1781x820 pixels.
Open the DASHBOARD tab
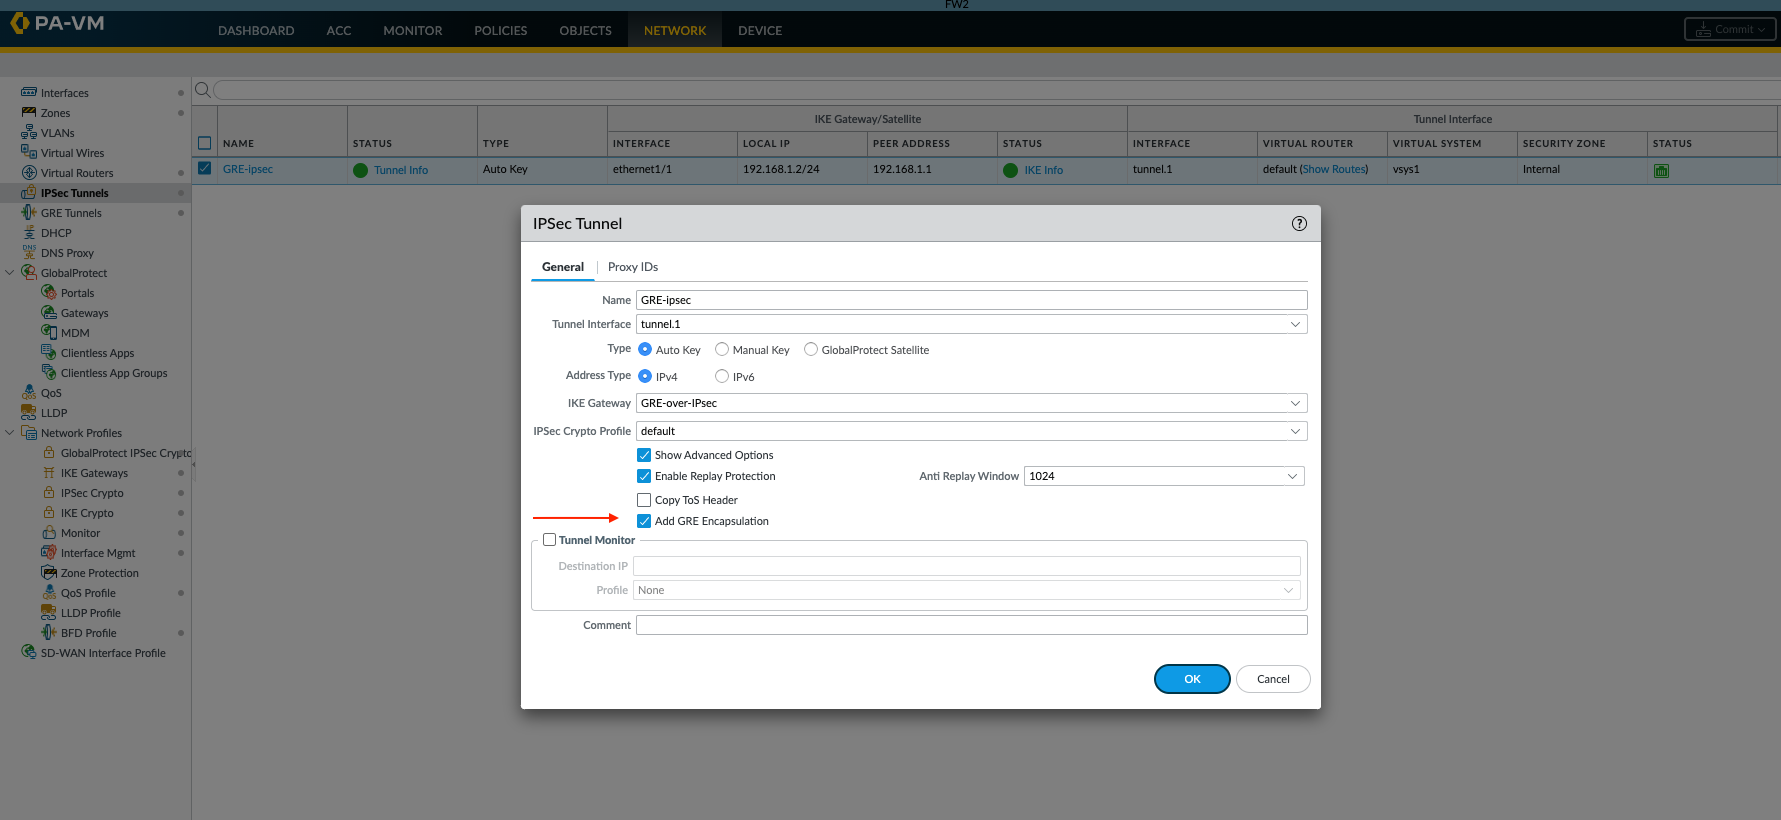click(x=256, y=31)
